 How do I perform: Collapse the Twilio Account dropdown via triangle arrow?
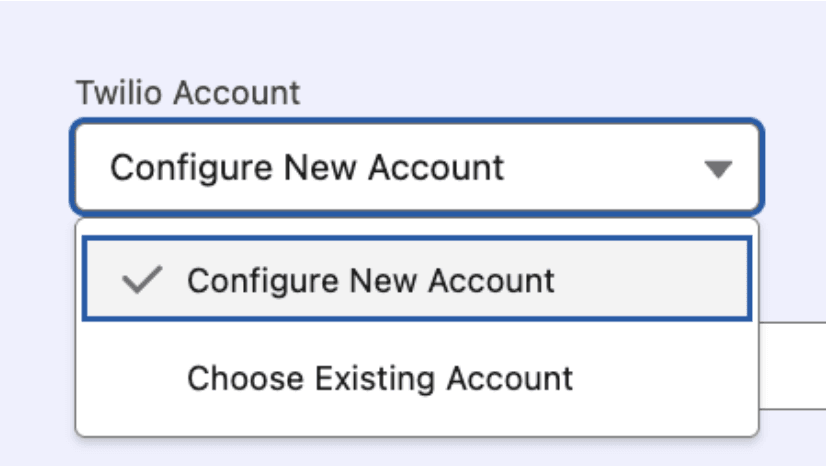[718, 168]
